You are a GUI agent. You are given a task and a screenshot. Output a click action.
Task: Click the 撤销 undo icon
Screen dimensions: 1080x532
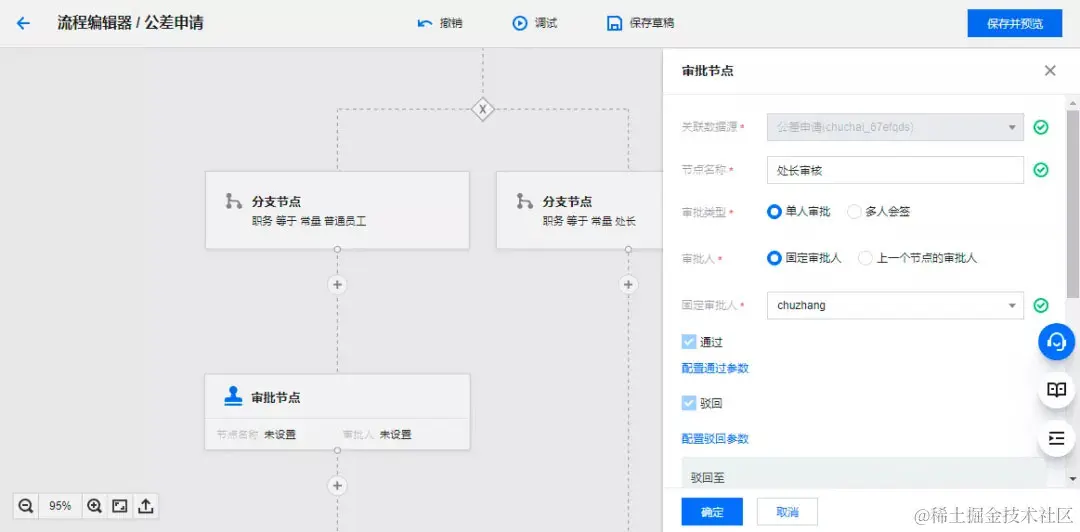(x=425, y=23)
